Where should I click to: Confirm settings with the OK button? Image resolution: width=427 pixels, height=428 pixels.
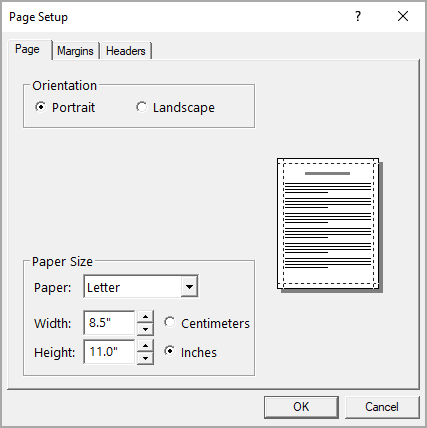[301, 407]
